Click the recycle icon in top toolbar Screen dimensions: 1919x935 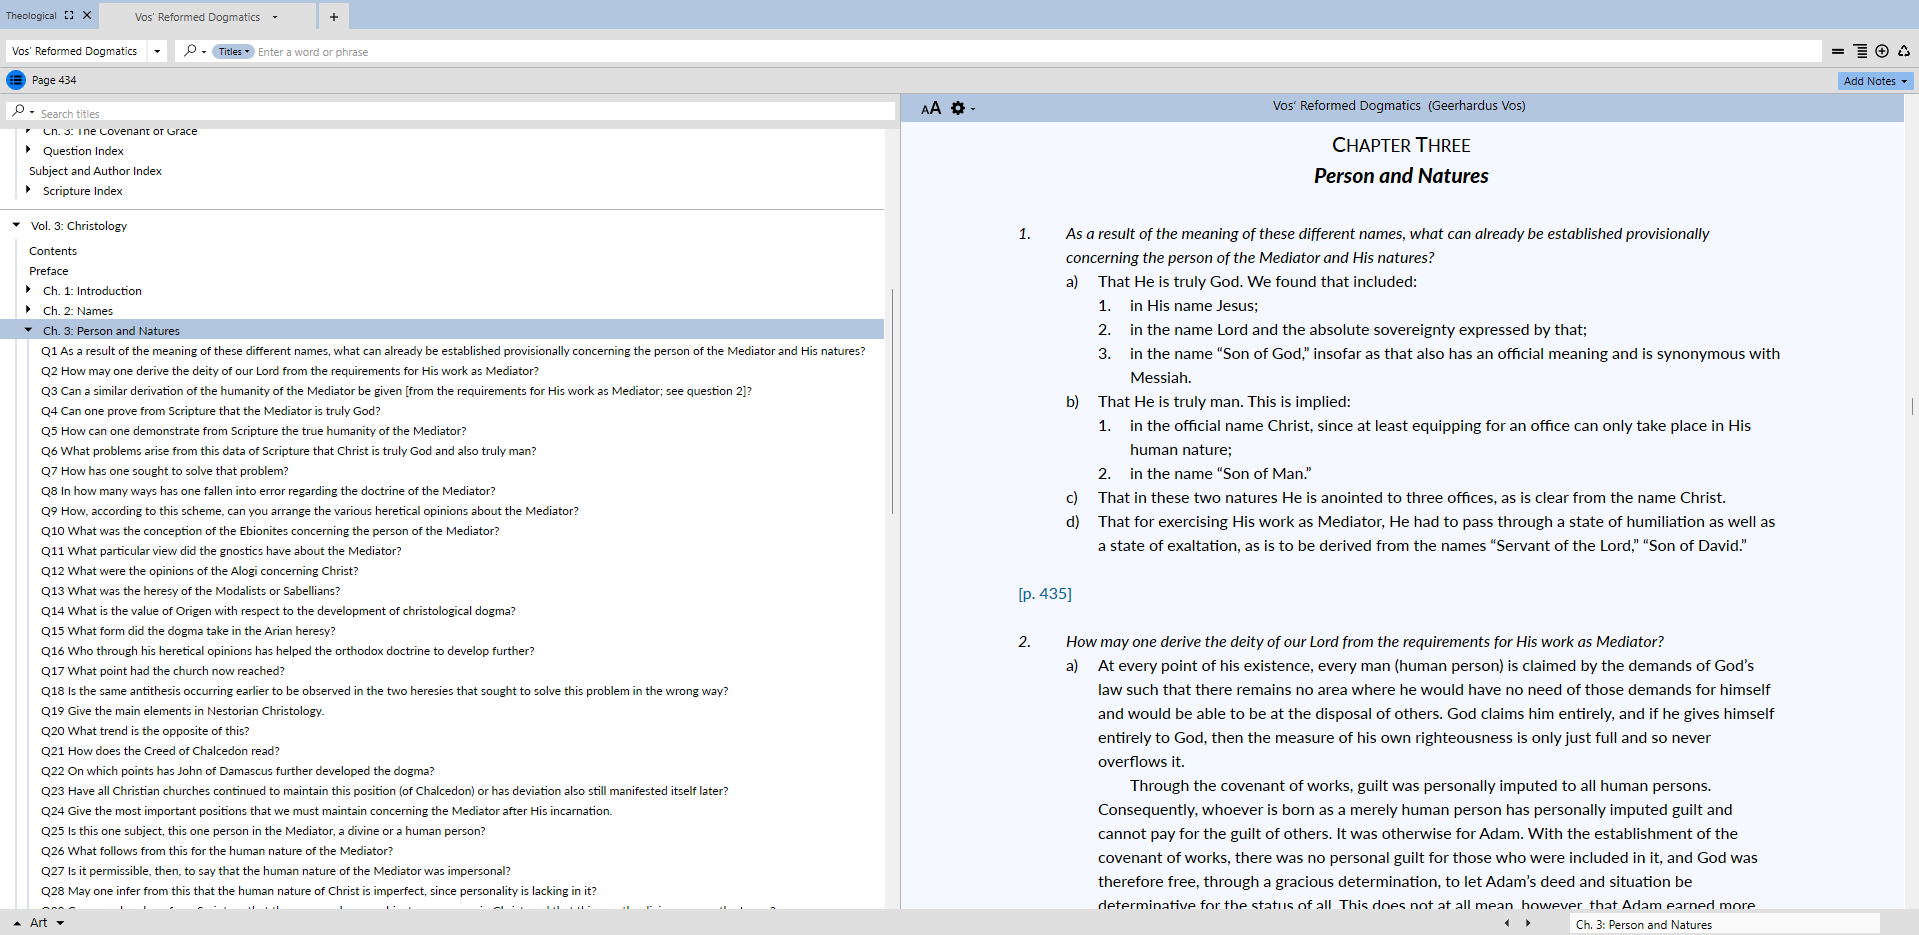tap(1904, 51)
